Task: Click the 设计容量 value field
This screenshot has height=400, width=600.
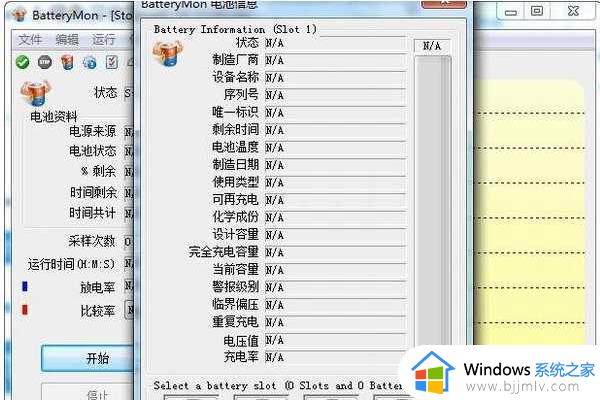Action: point(335,235)
